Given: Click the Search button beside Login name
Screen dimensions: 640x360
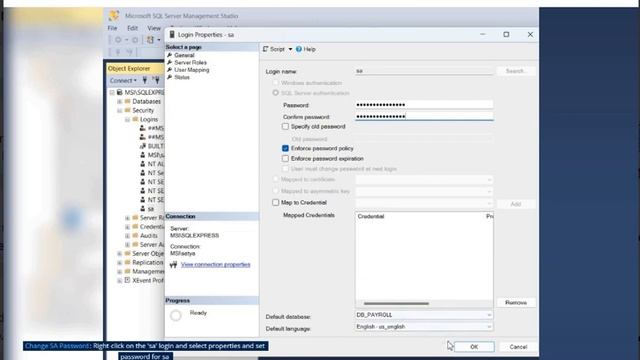Looking at the screenshot, I should [x=516, y=71].
